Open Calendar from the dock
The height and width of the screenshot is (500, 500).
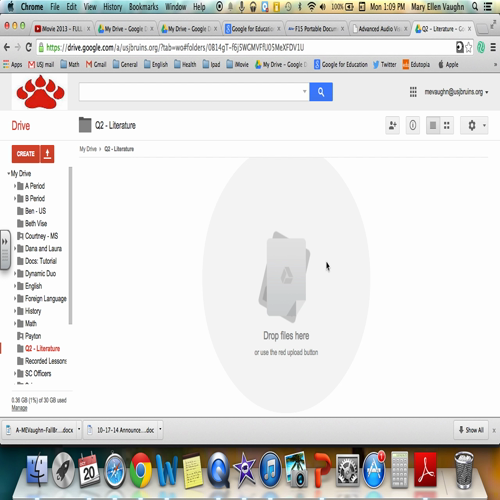point(89,470)
